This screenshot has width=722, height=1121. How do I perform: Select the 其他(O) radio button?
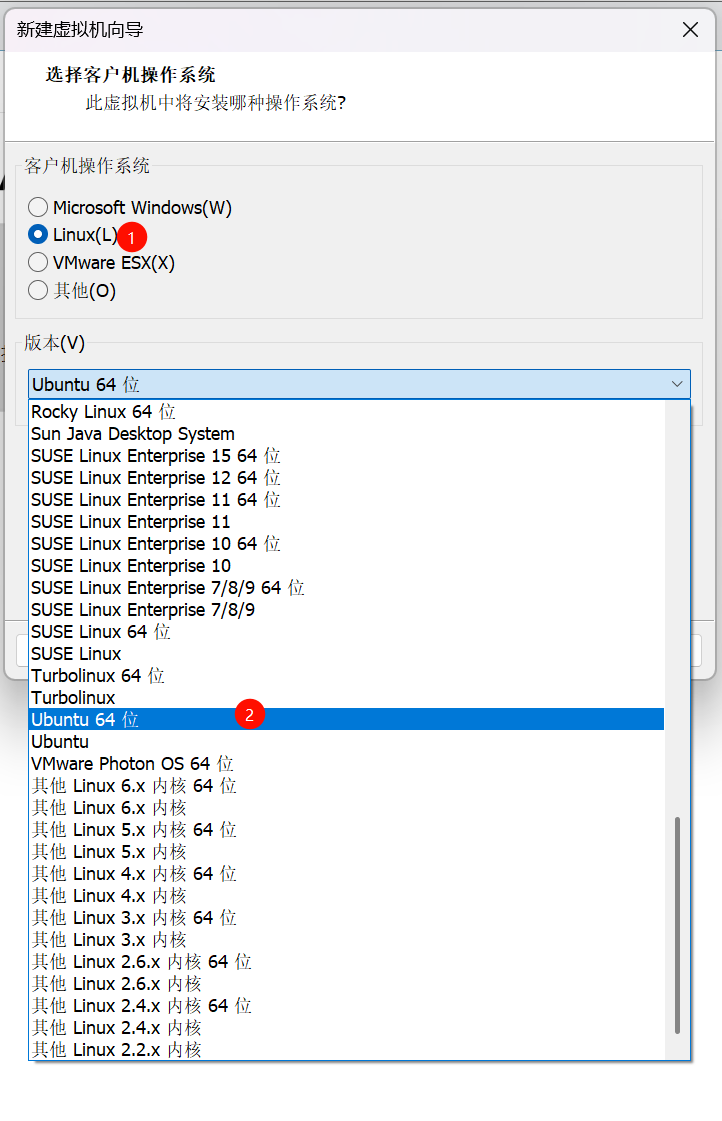38,290
